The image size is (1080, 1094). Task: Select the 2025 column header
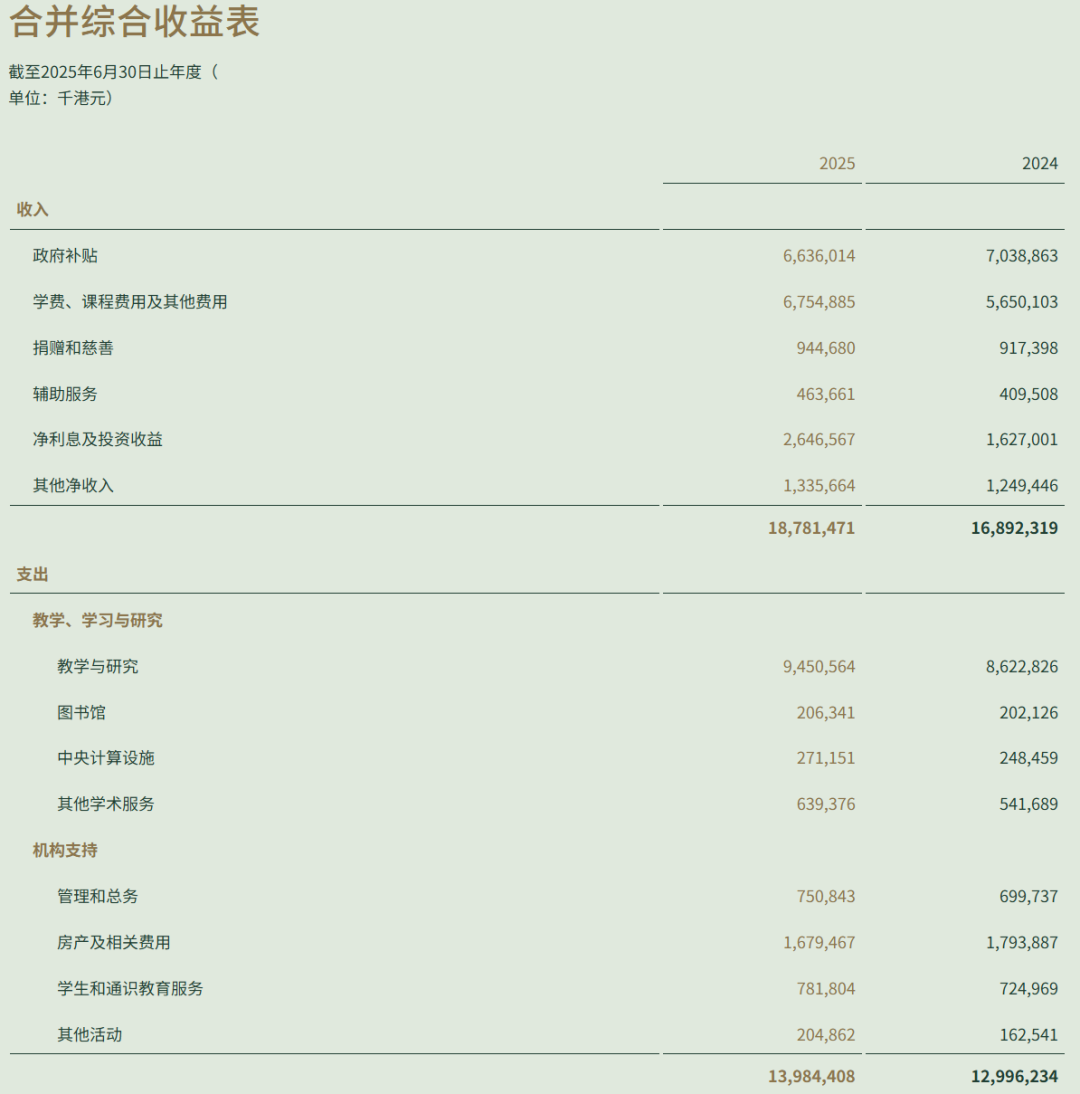pos(839,163)
